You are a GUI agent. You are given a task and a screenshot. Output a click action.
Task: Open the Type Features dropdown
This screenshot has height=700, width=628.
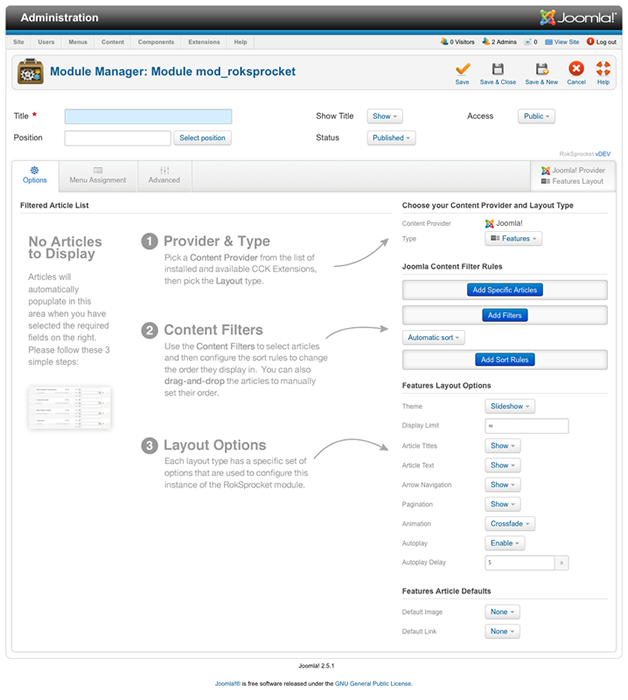pos(513,239)
